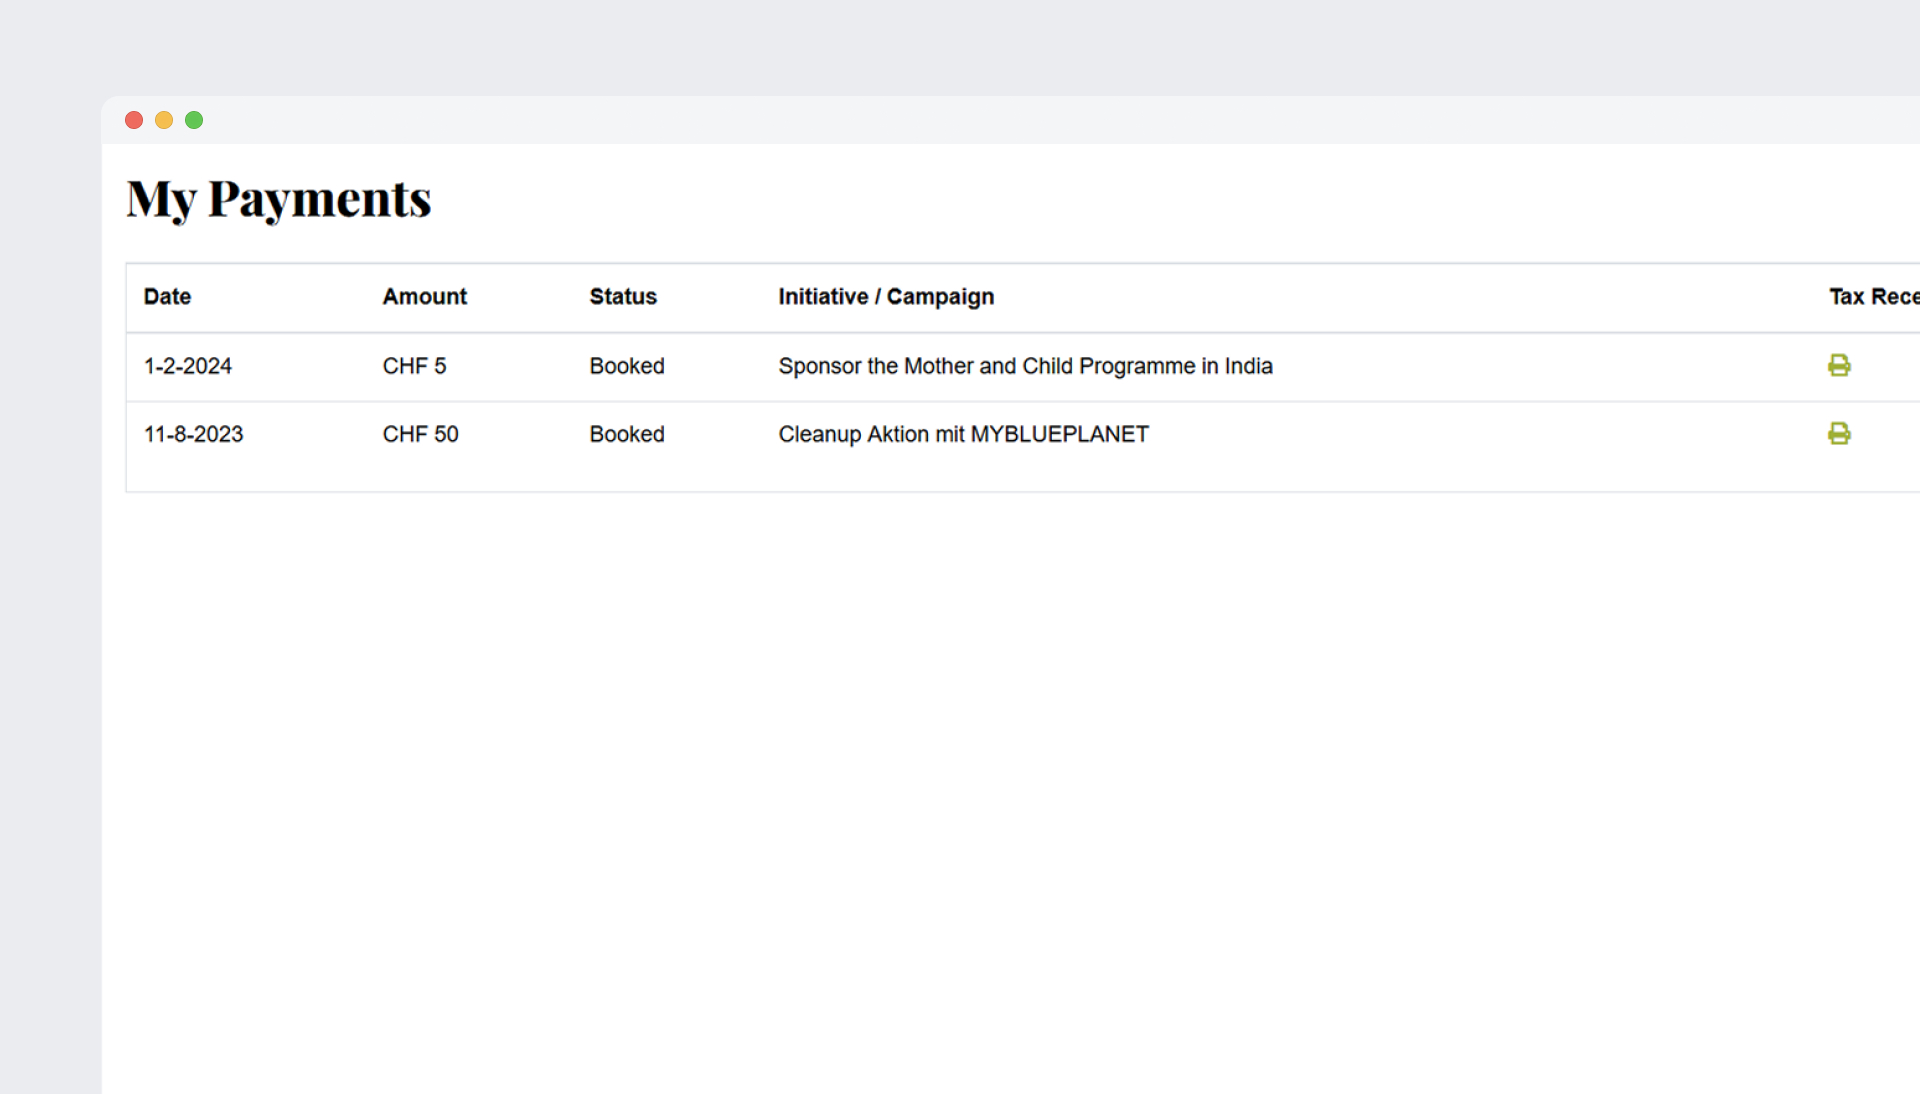Click the Initiative / Campaign column header
1920x1094 pixels.
pyautogui.click(x=885, y=297)
